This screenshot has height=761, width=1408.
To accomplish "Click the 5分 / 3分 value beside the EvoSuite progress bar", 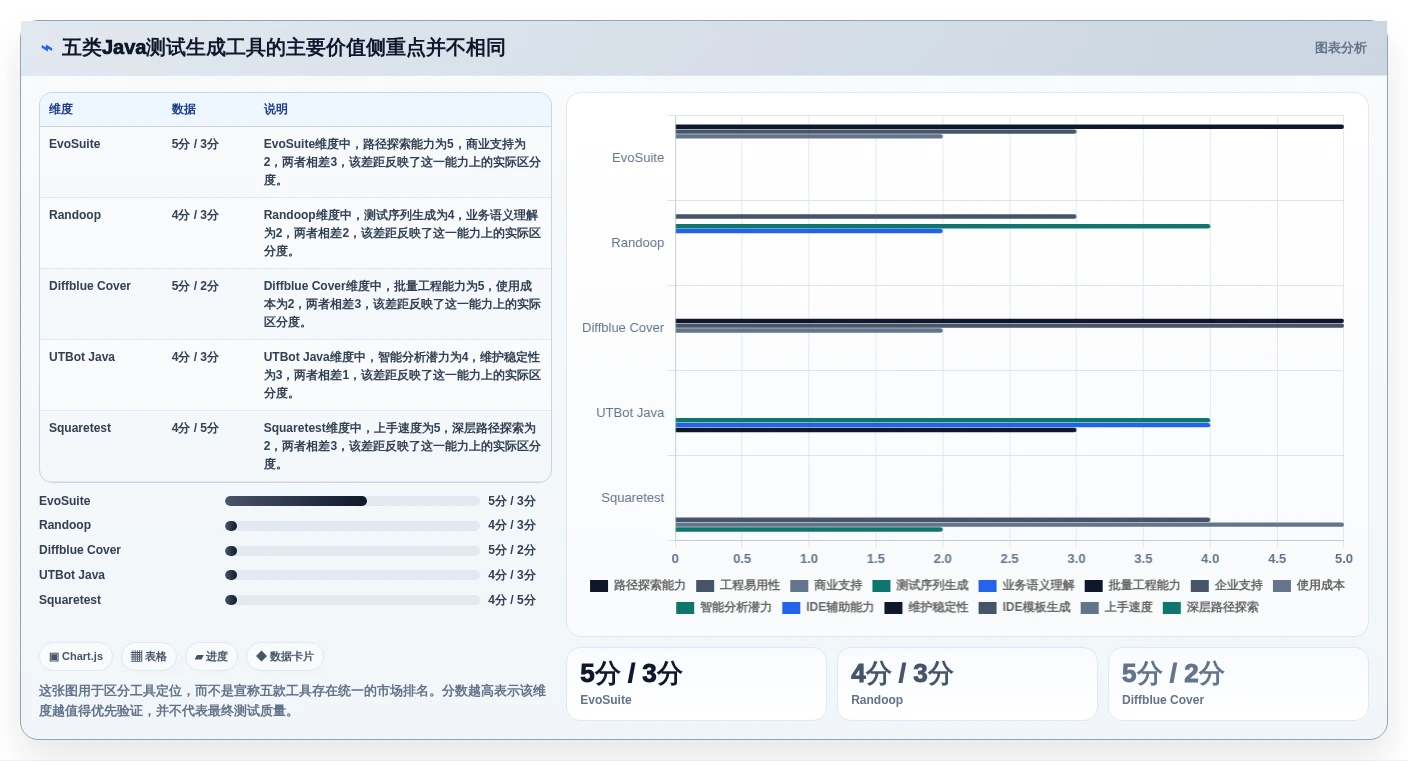I will 512,501.
